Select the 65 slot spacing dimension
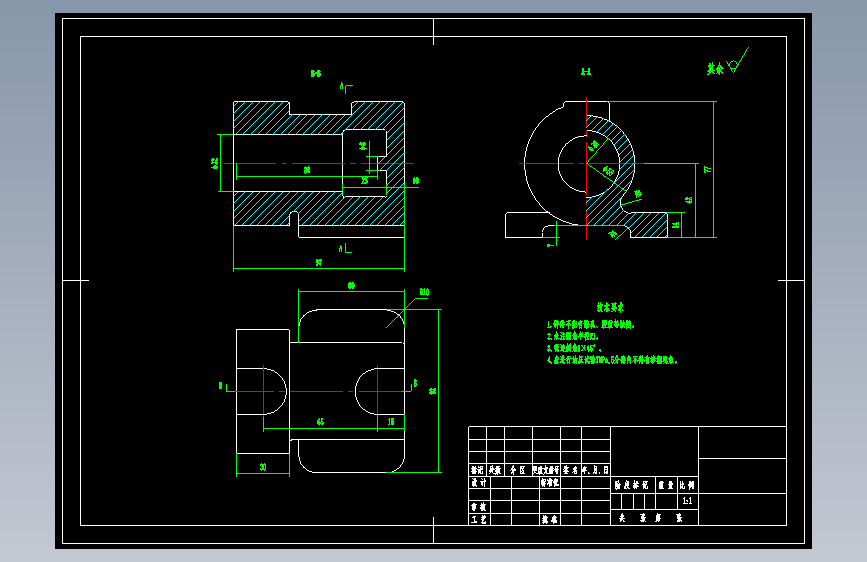Image resolution: width=867 pixels, height=562 pixels. (320, 422)
